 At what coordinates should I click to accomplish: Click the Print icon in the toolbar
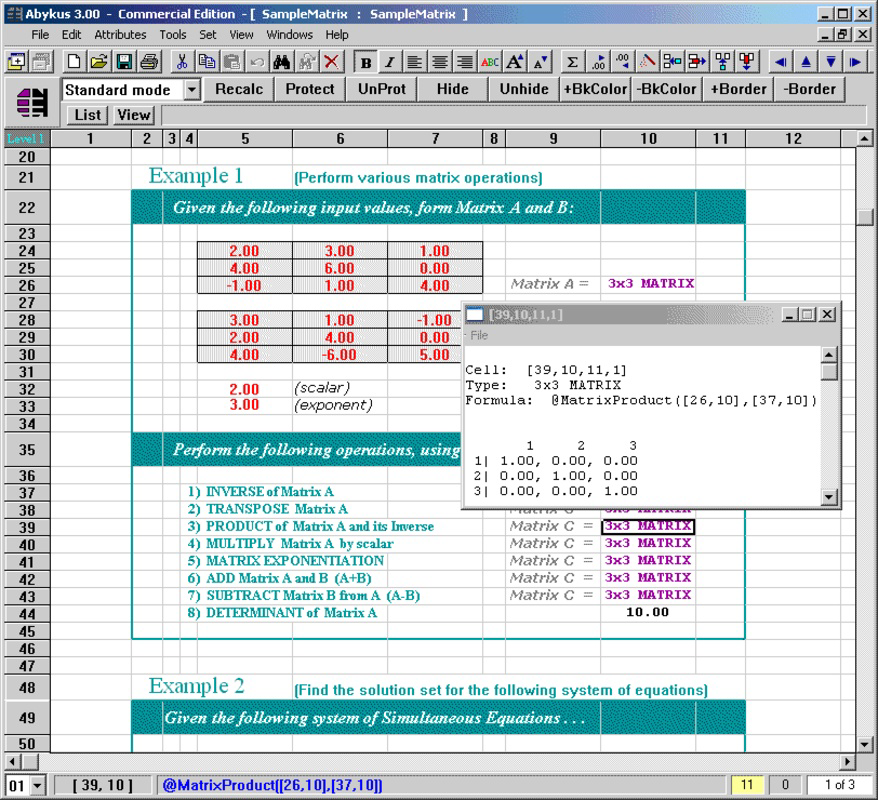pyautogui.click(x=149, y=62)
